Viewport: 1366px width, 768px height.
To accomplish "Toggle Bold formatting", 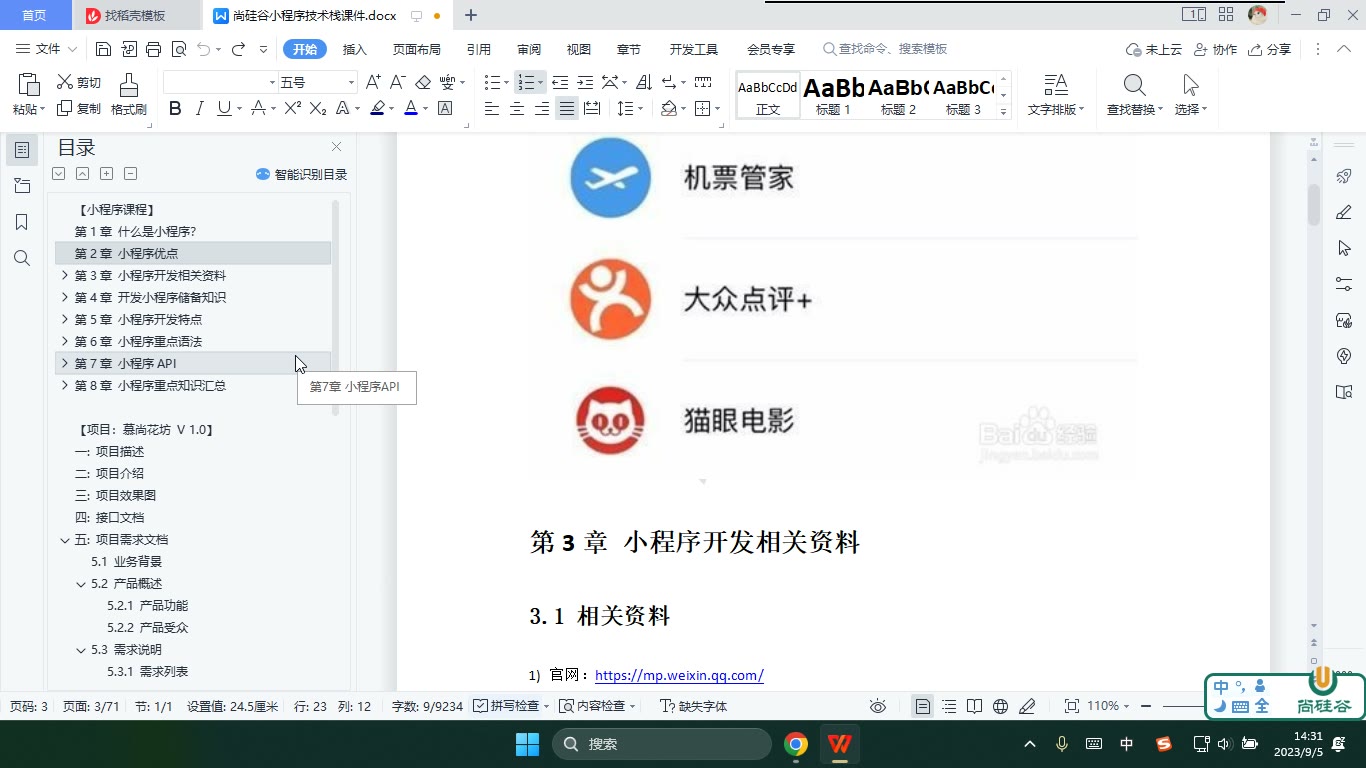I will 175,108.
